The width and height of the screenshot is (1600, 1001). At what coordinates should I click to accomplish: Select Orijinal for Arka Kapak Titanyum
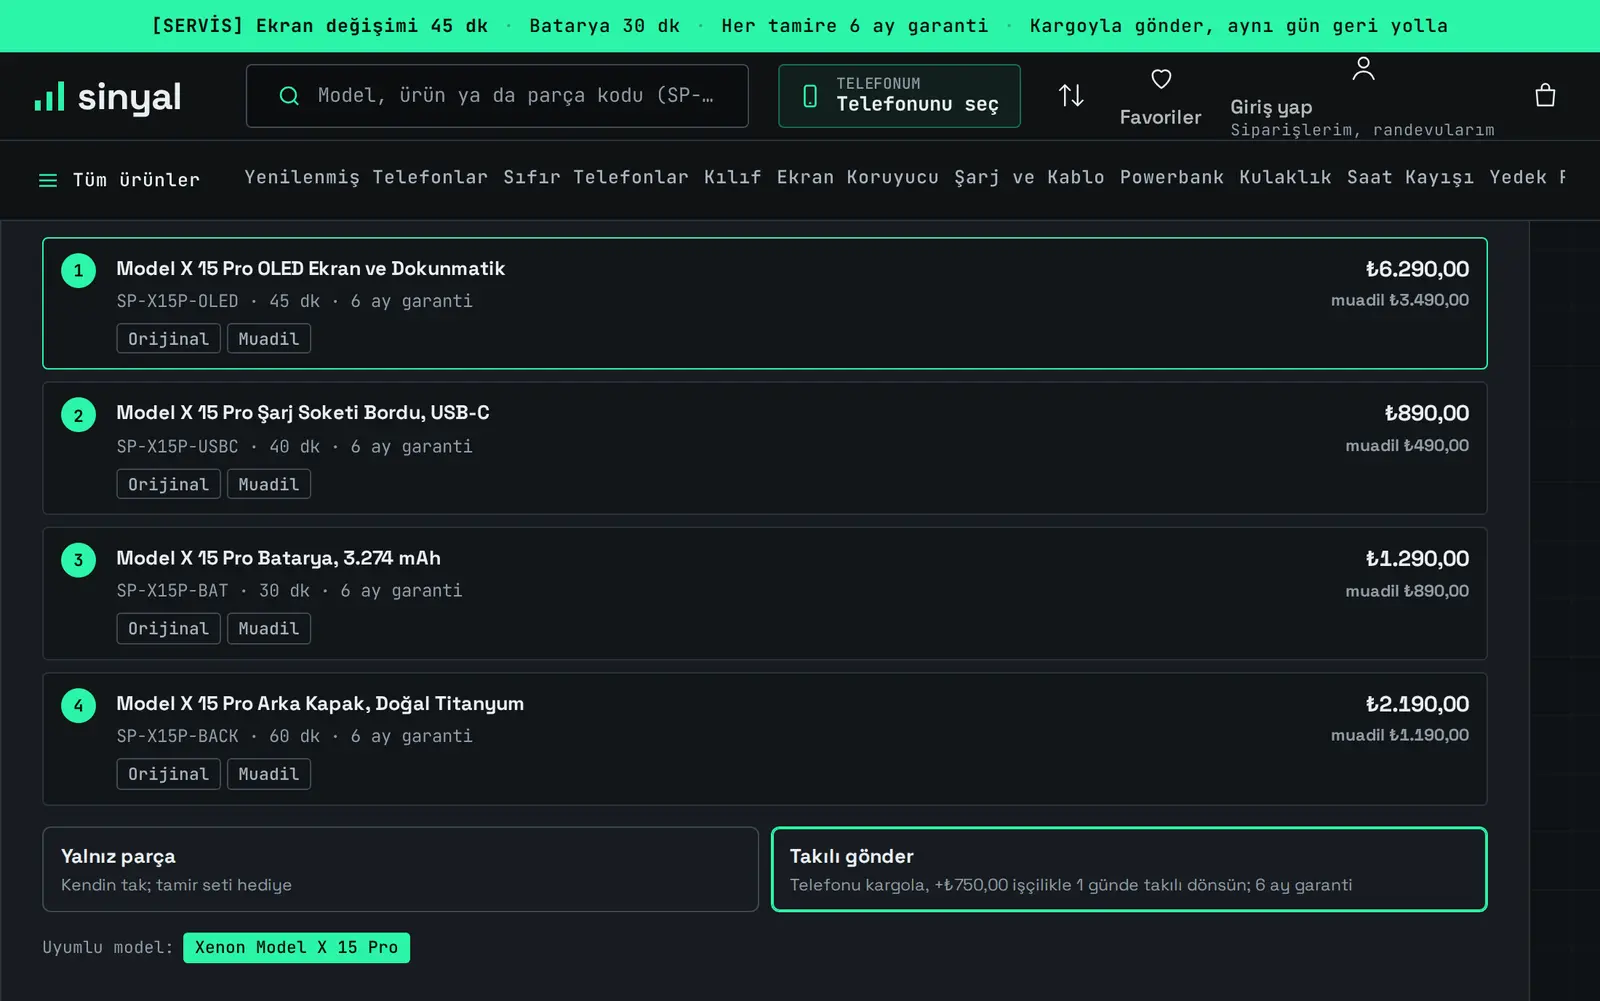[x=168, y=774]
